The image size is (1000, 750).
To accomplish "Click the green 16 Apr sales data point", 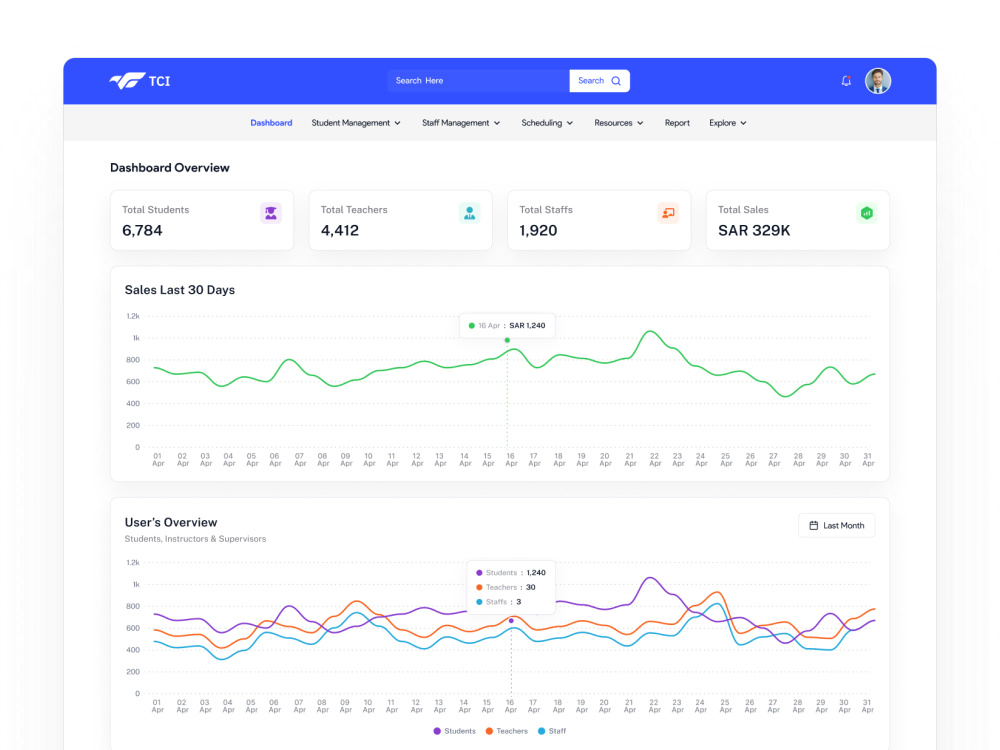I will 508,341.
